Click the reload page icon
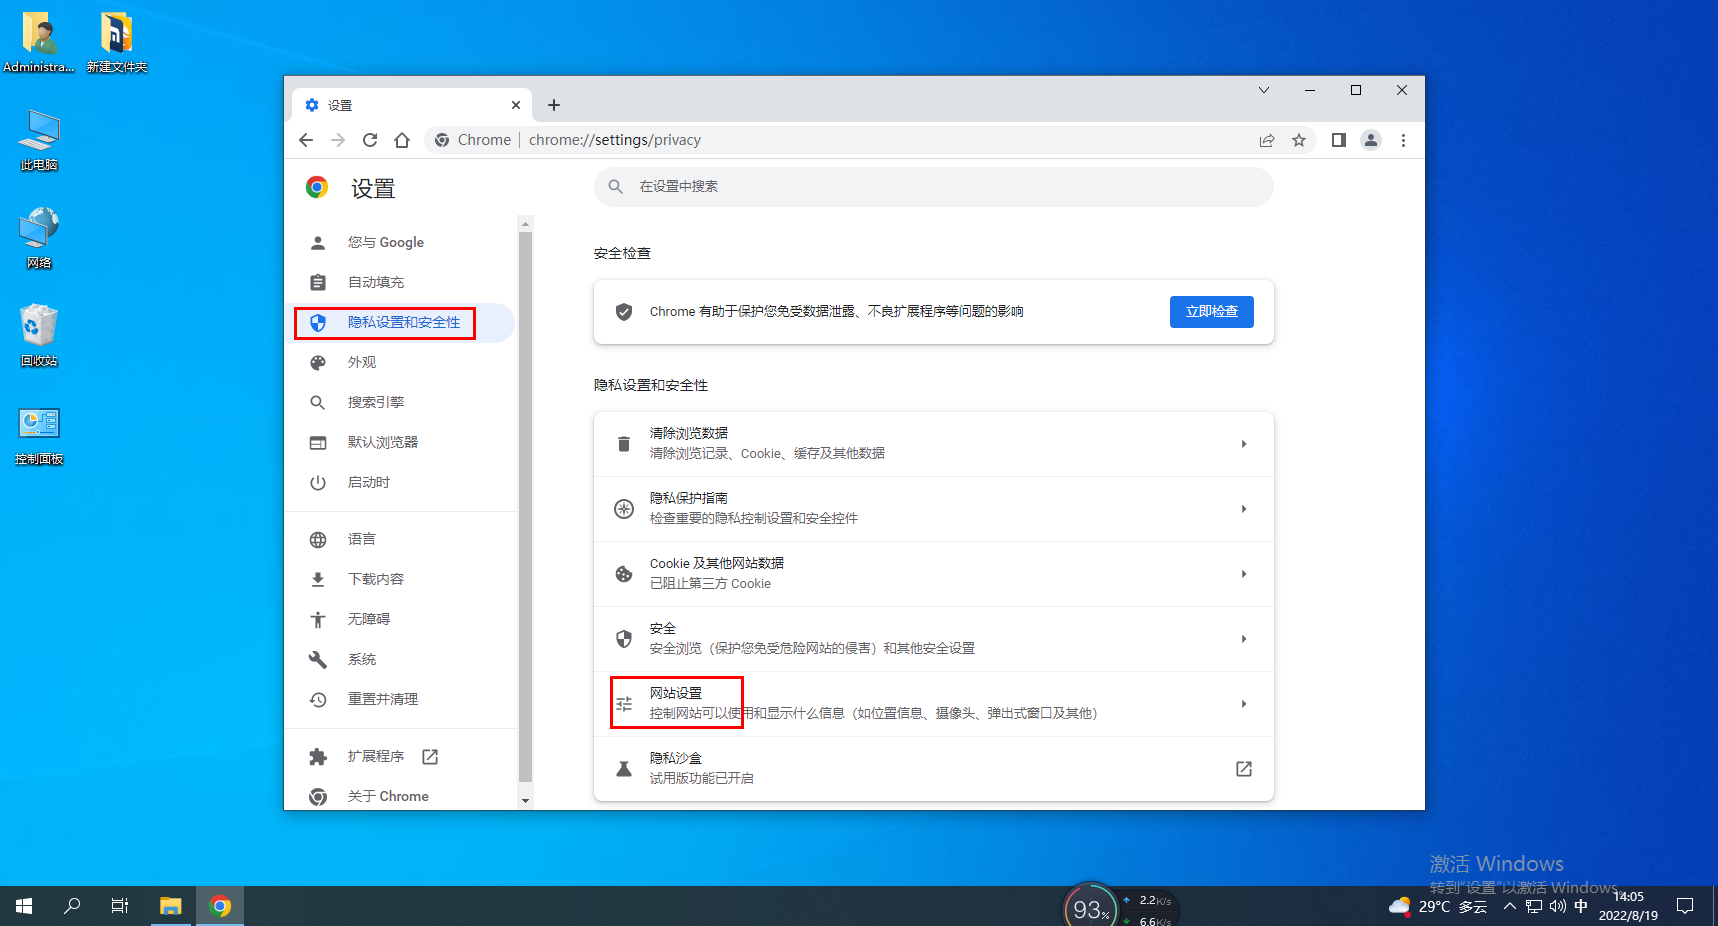The width and height of the screenshot is (1718, 926). point(369,140)
